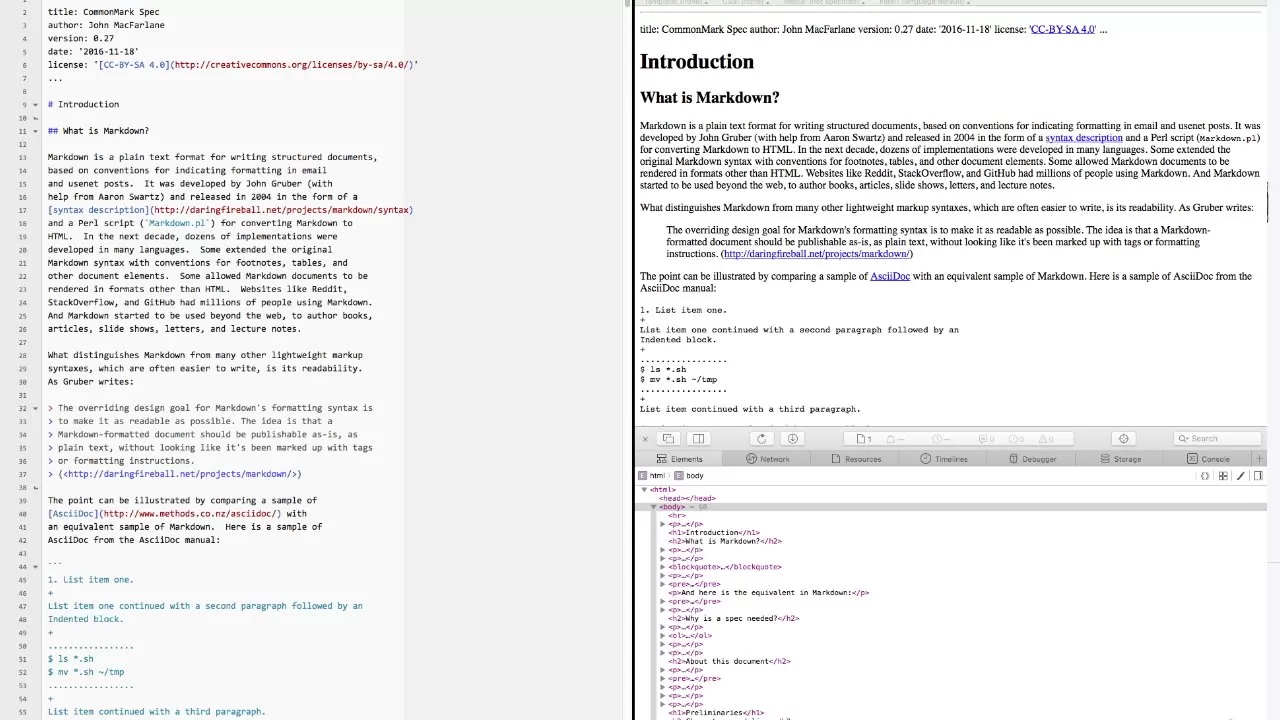Open the Resources tab
Screen dimensions: 1280x720
tap(854, 459)
